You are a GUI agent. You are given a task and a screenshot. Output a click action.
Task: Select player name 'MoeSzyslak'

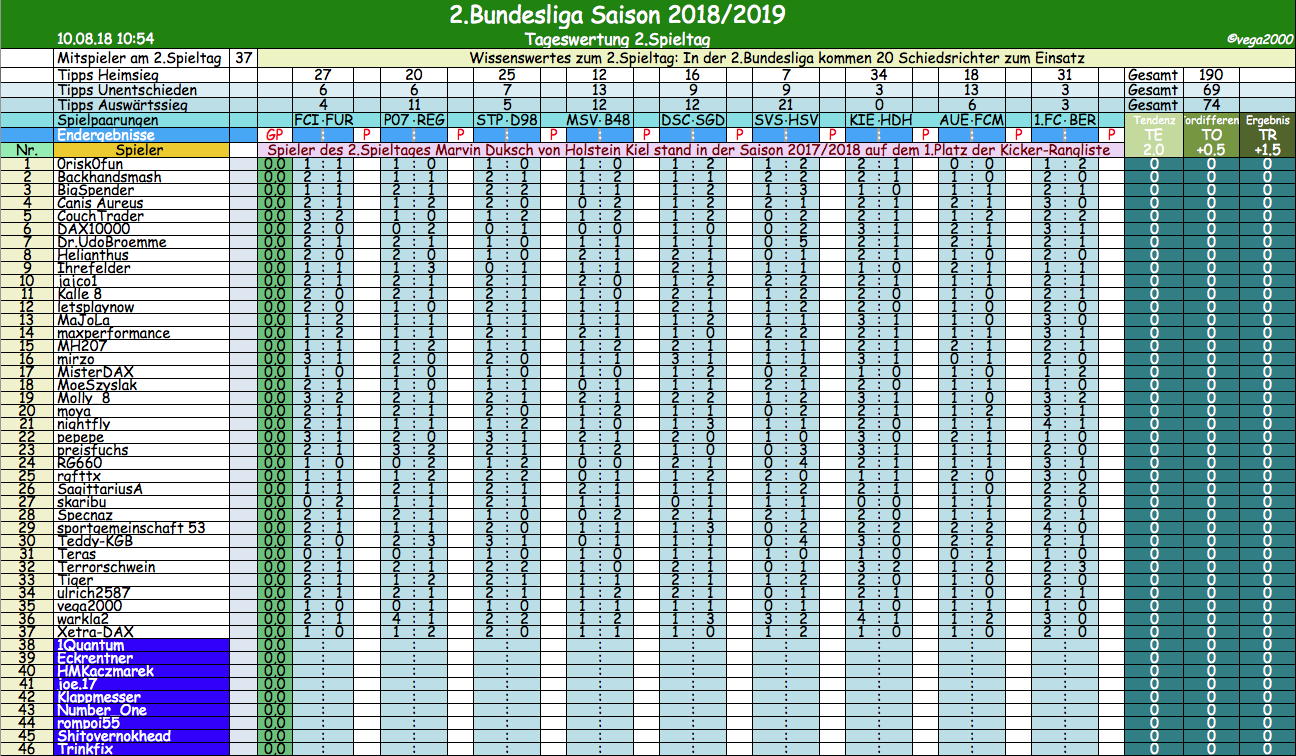tap(97, 385)
